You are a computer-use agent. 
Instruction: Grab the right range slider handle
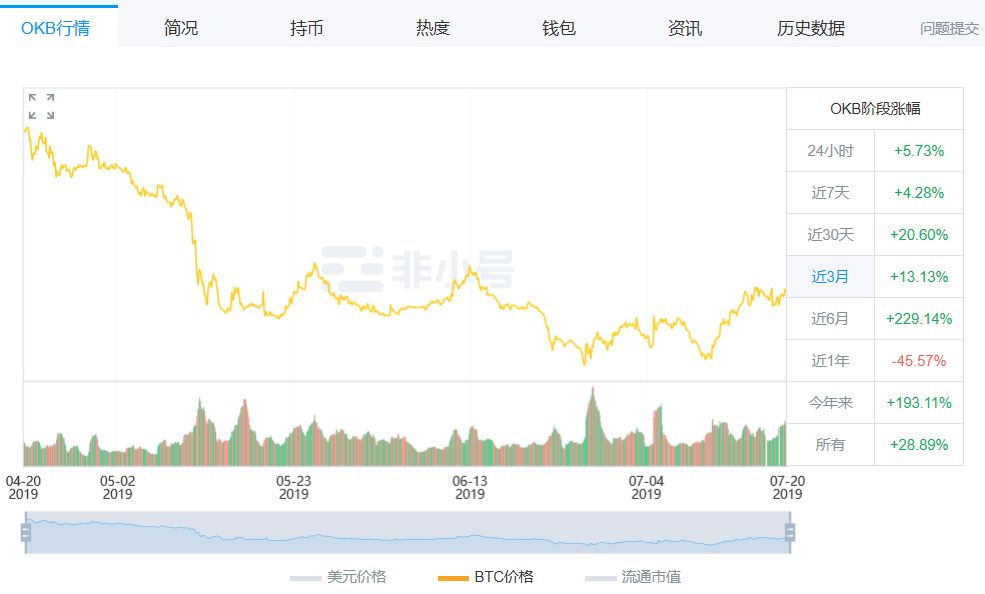[790, 532]
